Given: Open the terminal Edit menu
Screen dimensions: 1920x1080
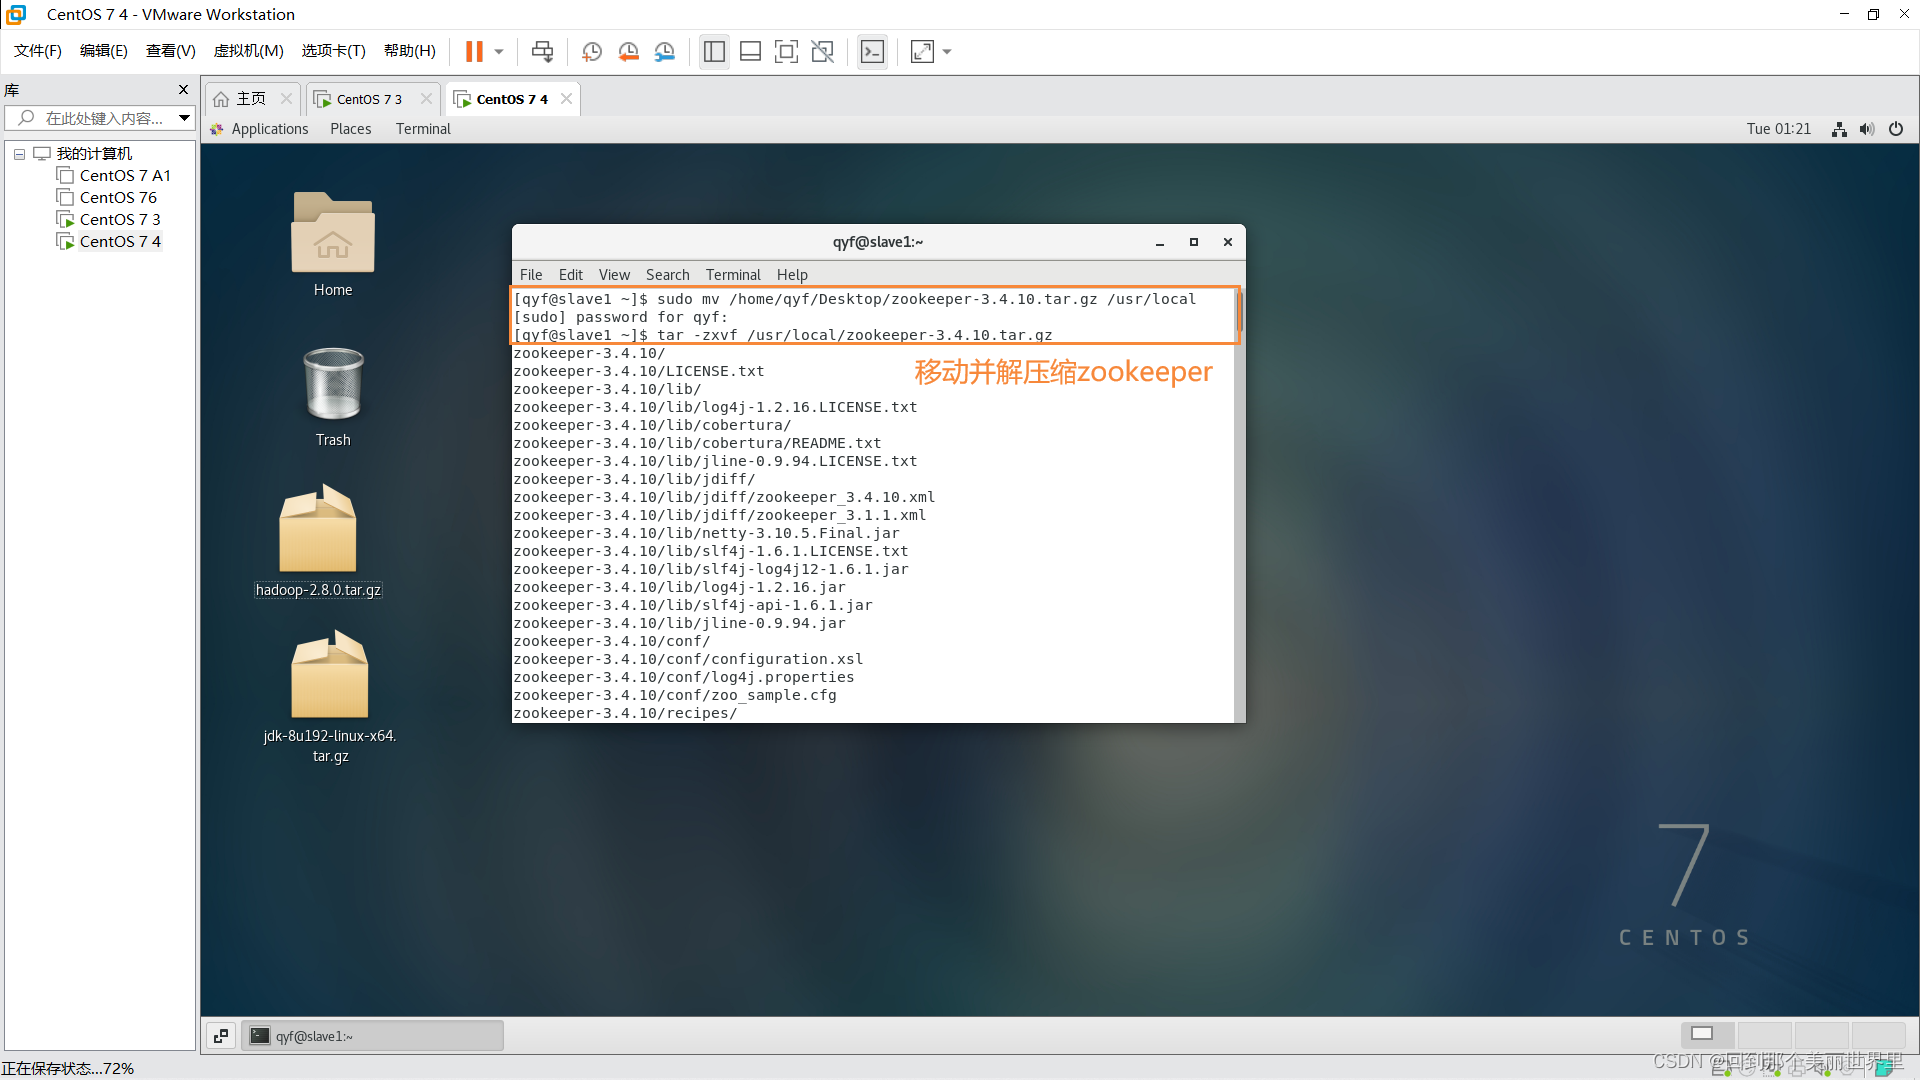Looking at the screenshot, I should 570,275.
